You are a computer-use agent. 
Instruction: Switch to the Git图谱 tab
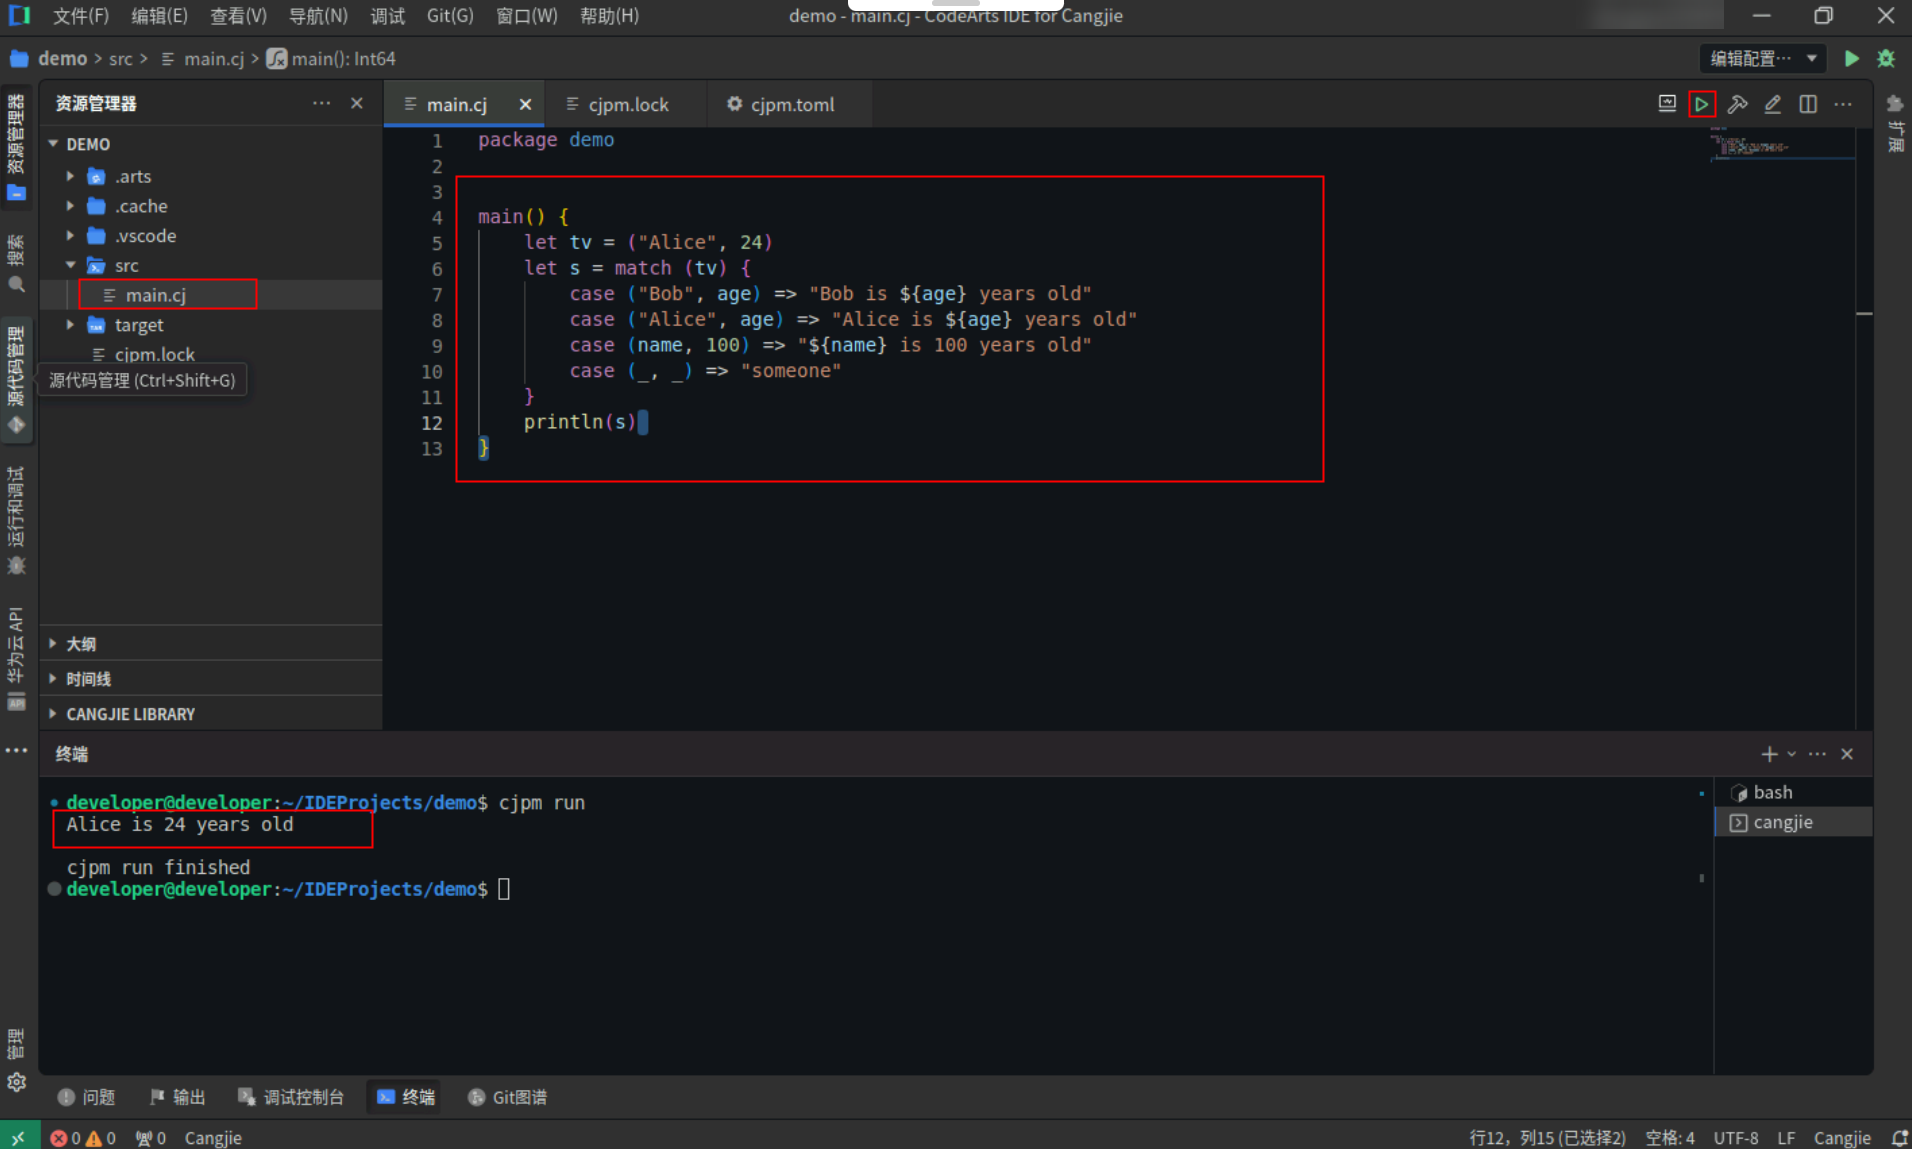(x=508, y=1097)
